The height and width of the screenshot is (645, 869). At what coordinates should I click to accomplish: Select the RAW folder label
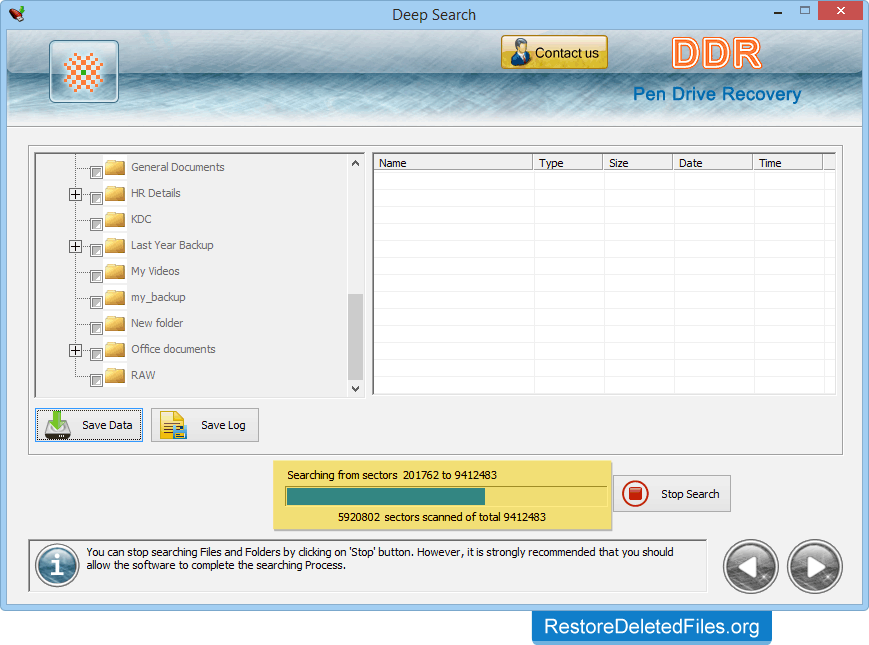pyautogui.click(x=143, y=375)
